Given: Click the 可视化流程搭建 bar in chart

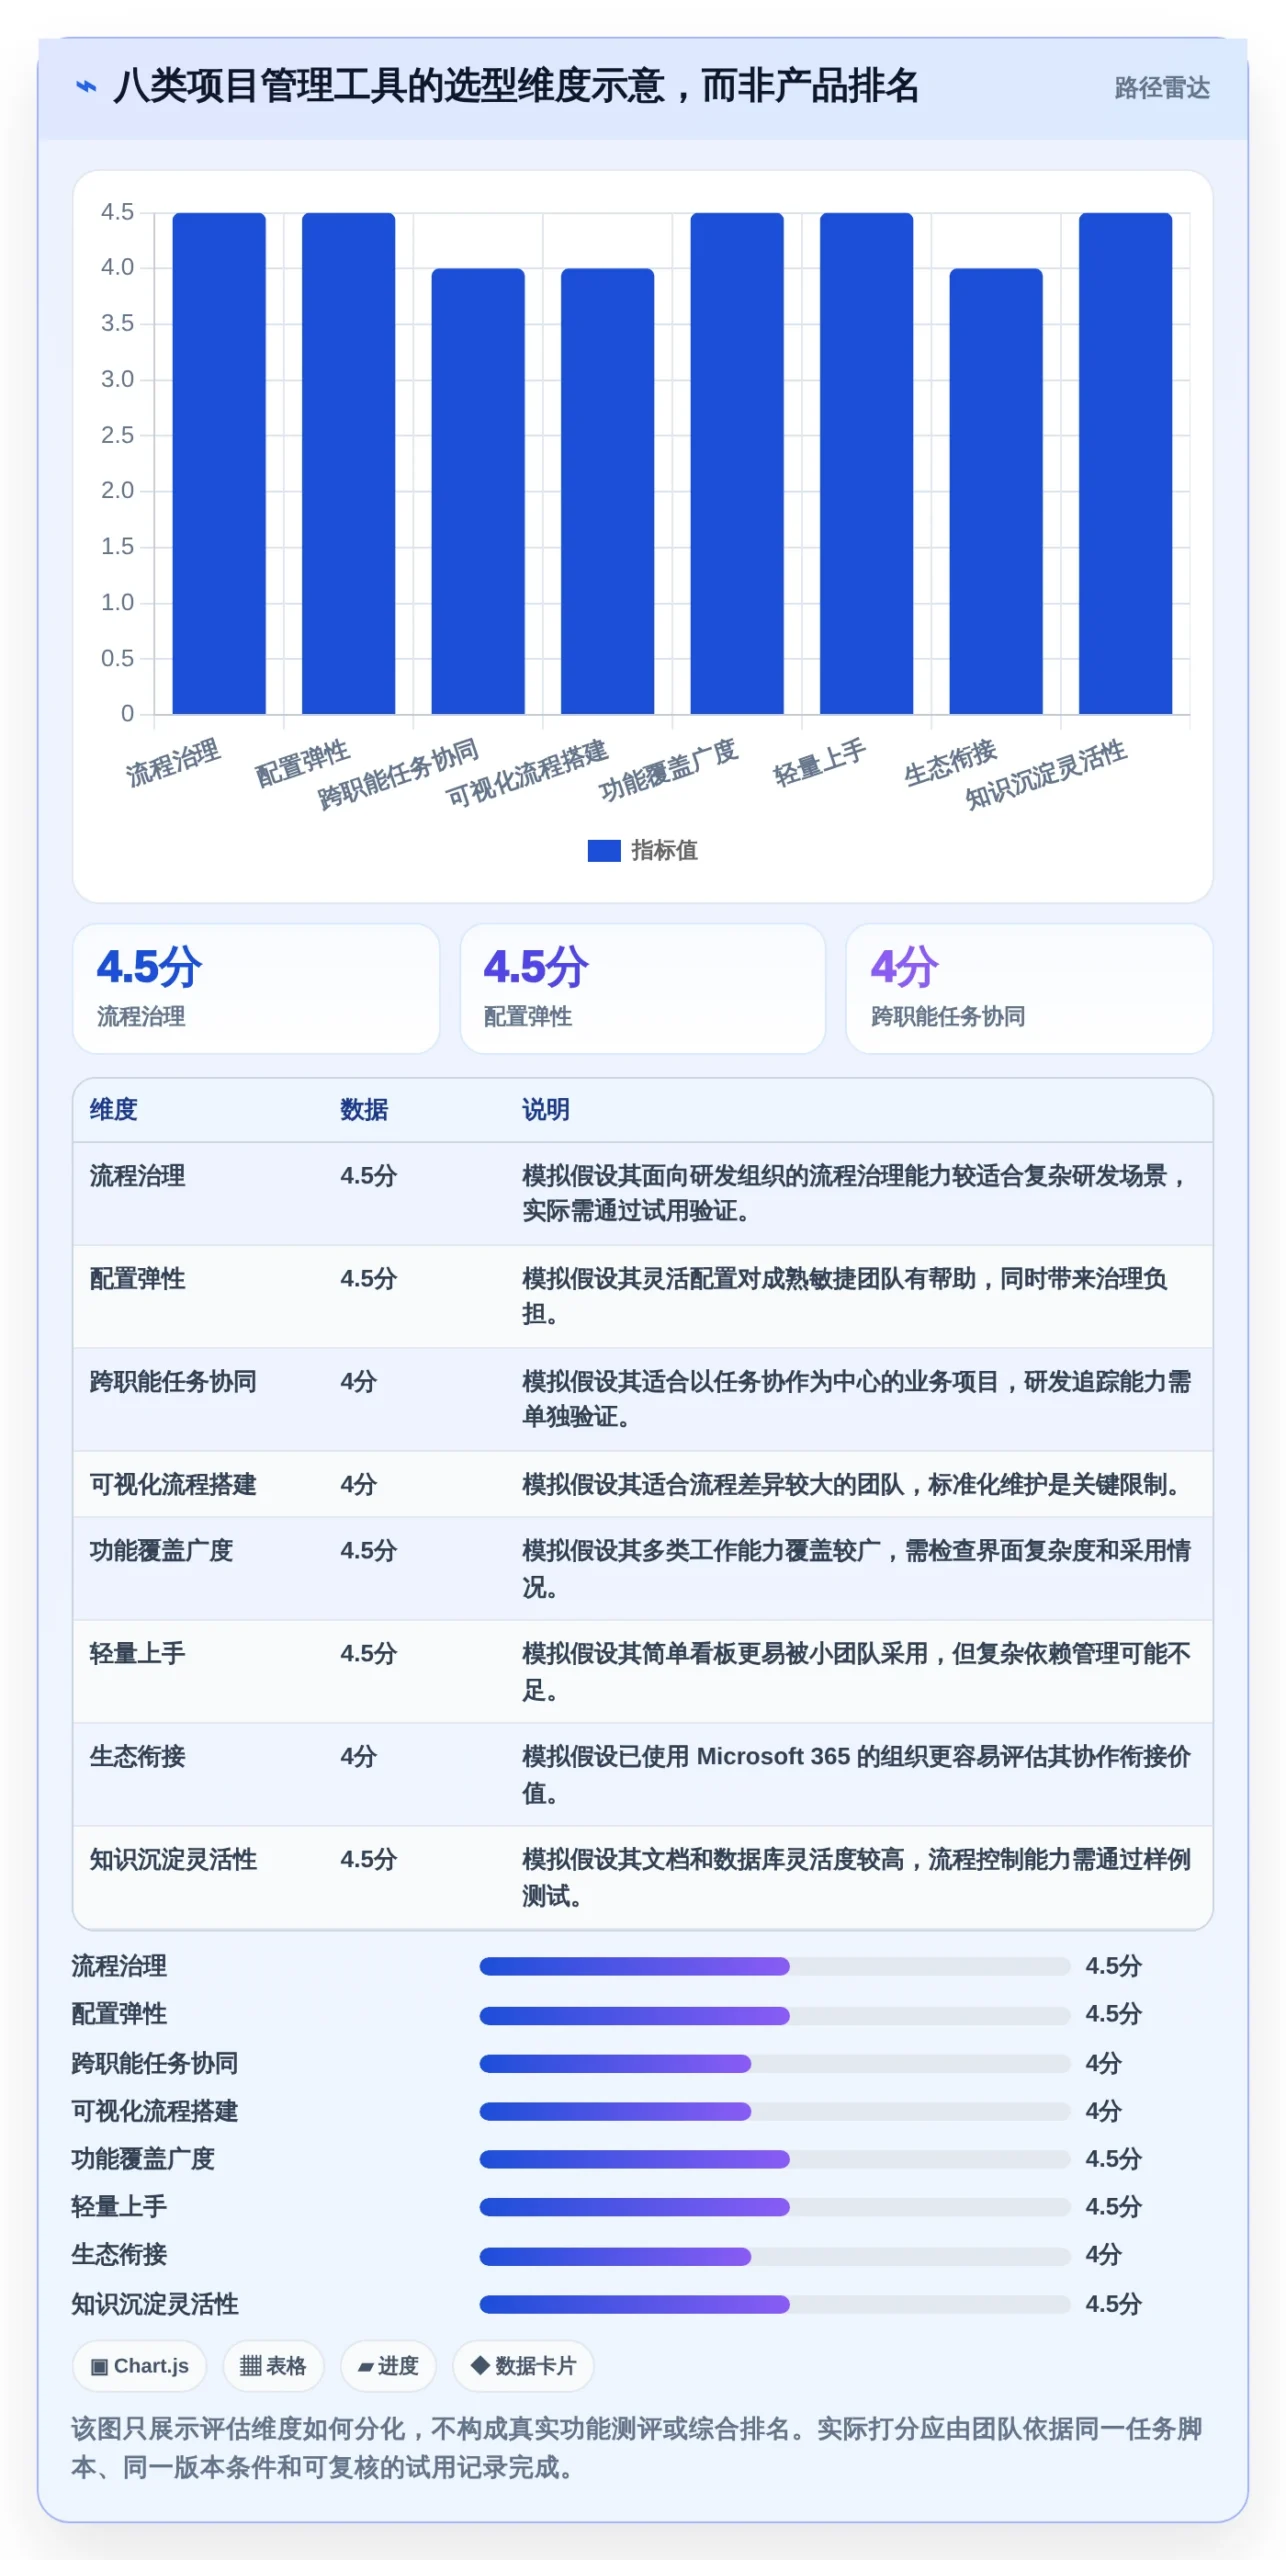Looking at the screenshot, I should [607, 491].
